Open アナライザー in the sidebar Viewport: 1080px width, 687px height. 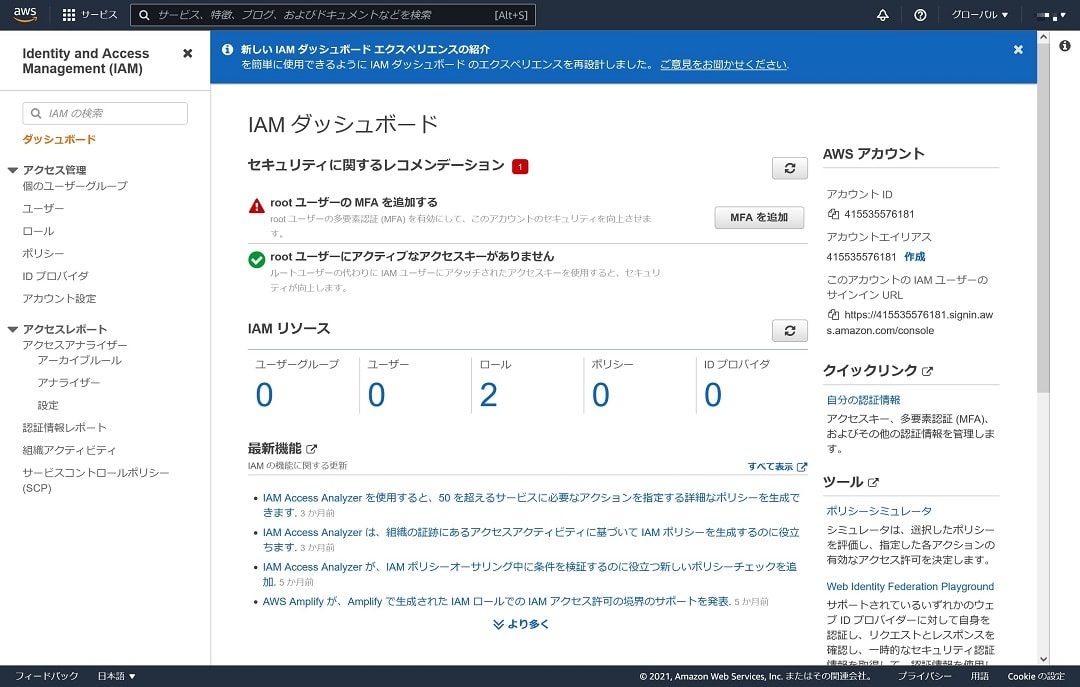tap(69, 382)
